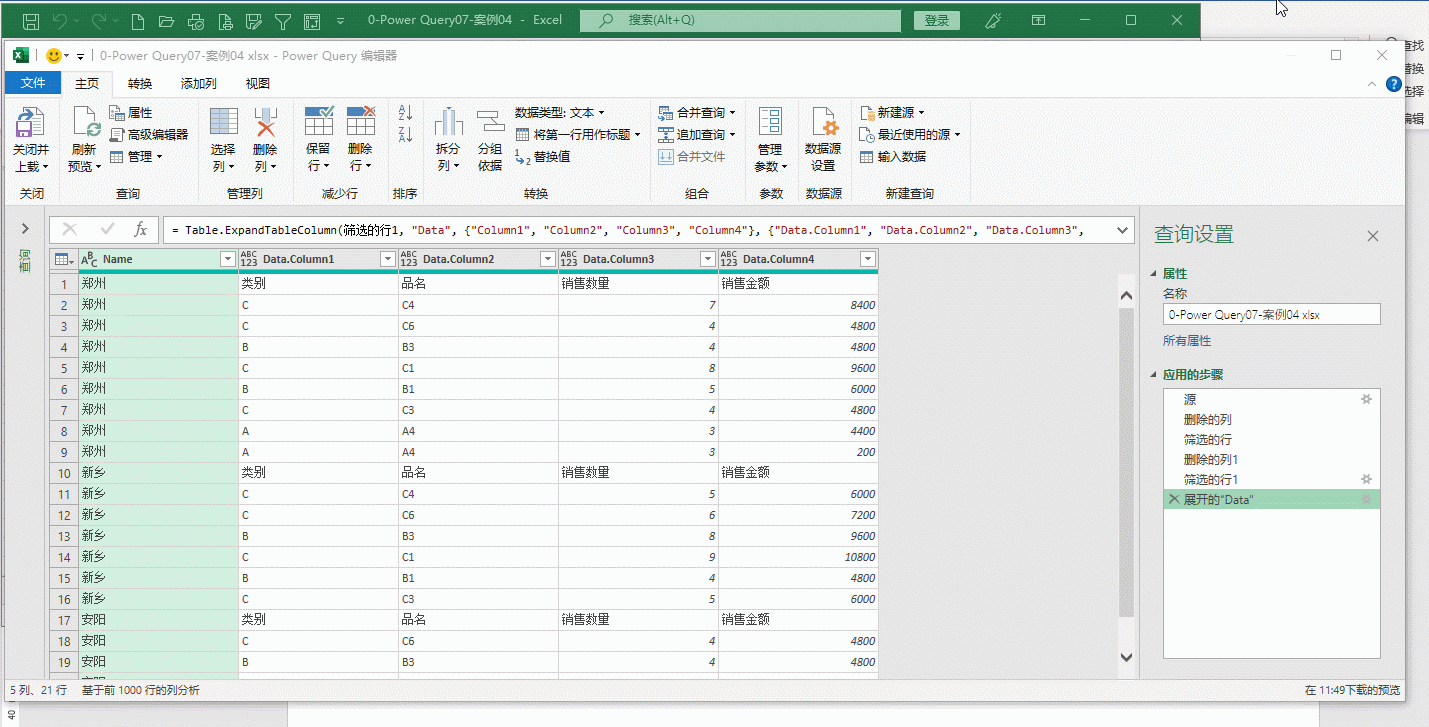The width and height of the screenshot is (1429, 727).
Task: Open the Merge Queries (合并查询) dropdown
Action: [x=697, y=113]
